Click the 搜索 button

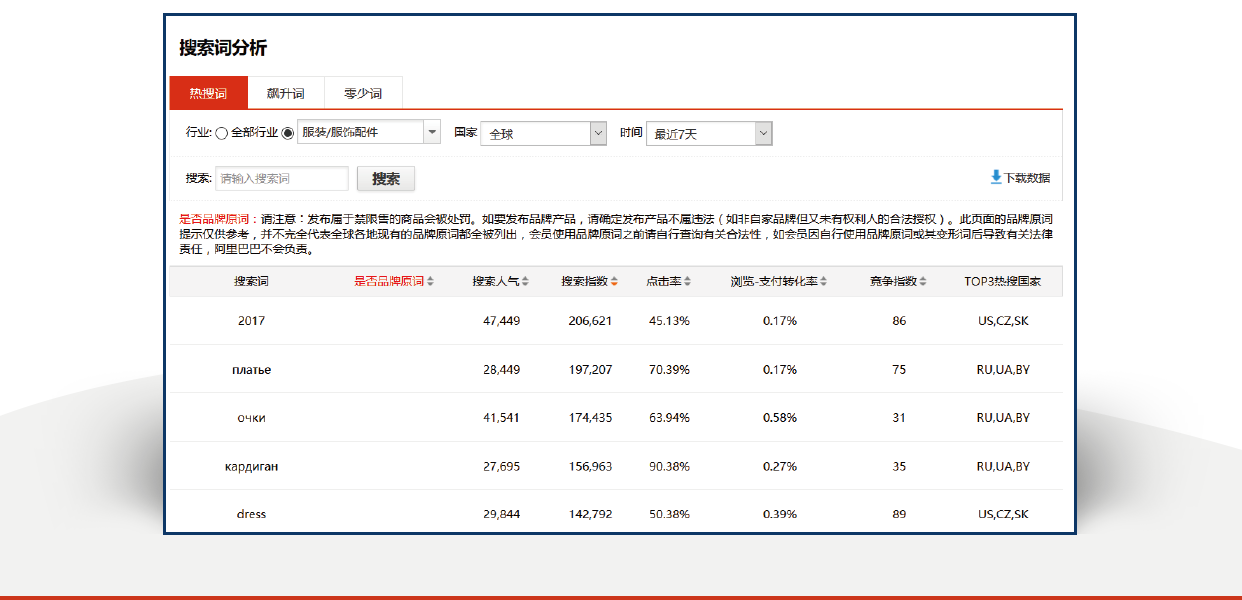tap(386, 179)
